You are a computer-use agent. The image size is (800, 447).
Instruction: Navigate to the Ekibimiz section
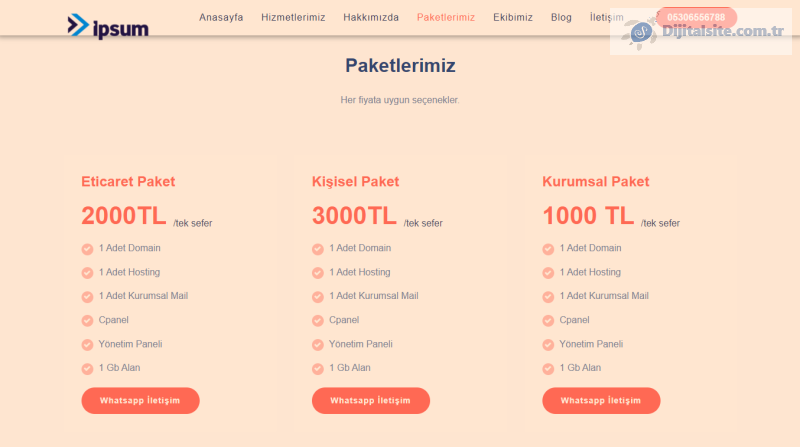point(513,18)
